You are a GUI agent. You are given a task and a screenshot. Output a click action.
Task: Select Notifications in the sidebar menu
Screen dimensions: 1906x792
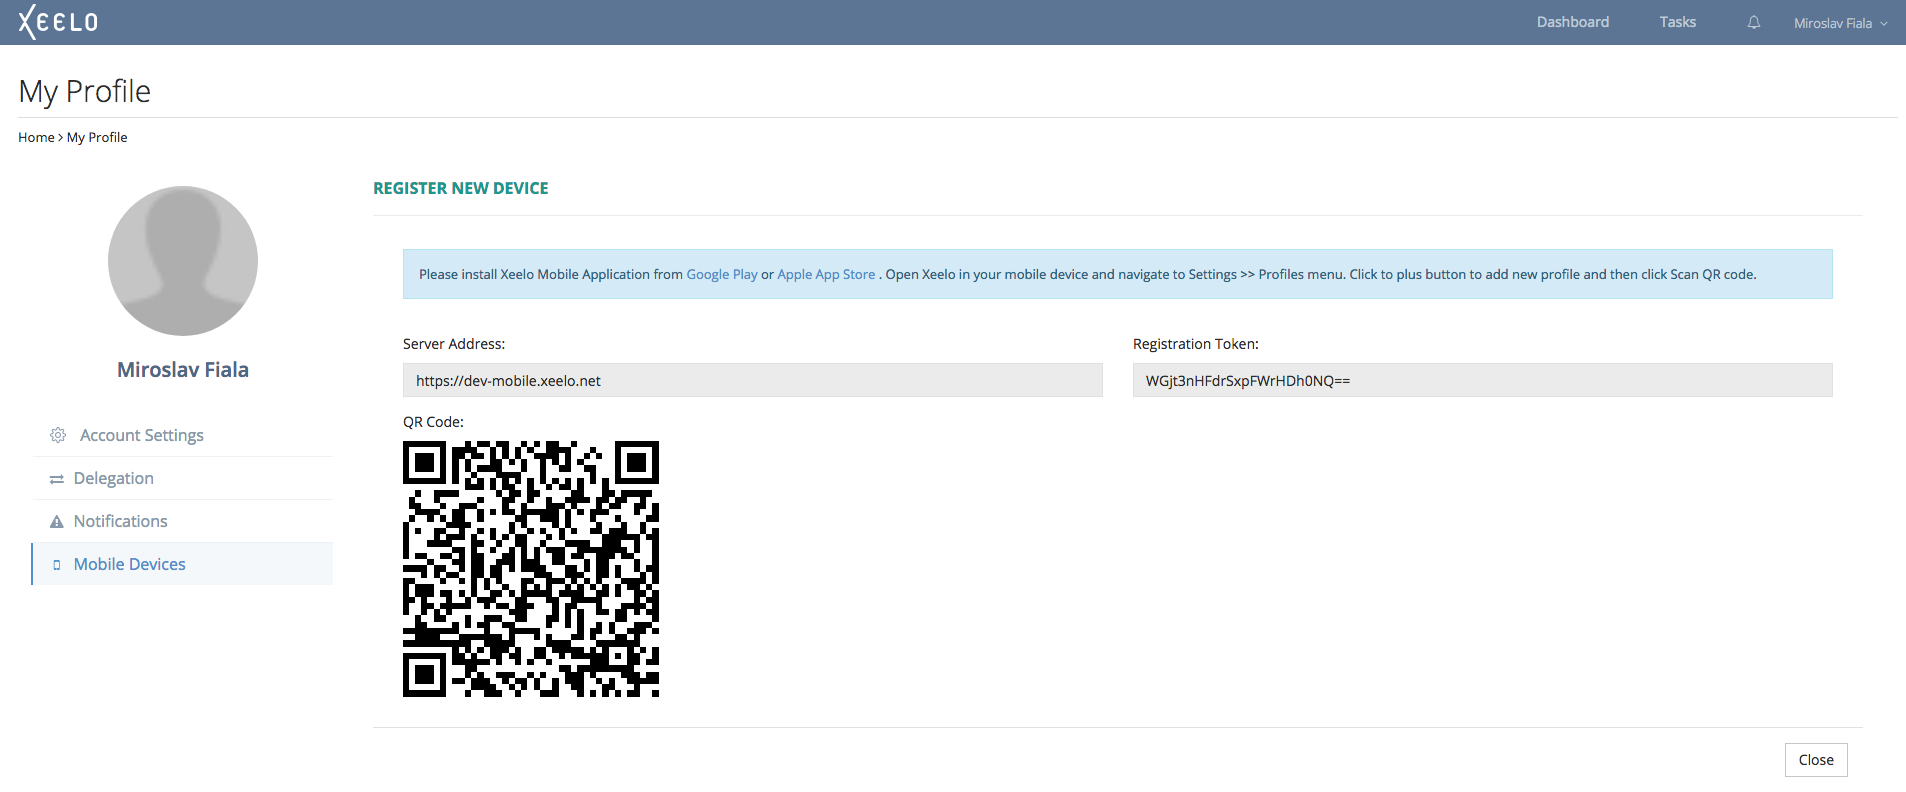182,521
